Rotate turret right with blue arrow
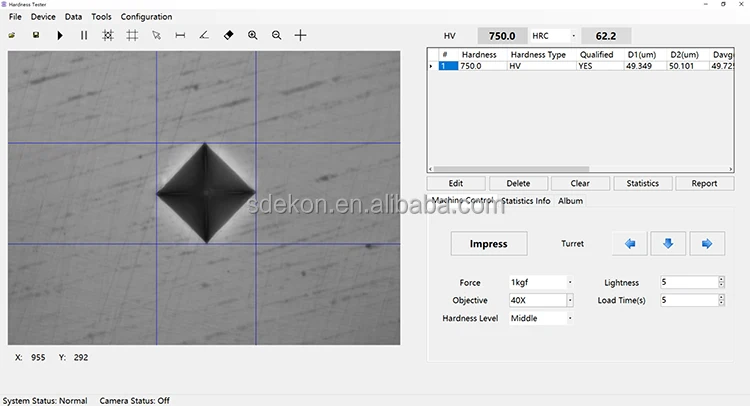 (707, 243)
